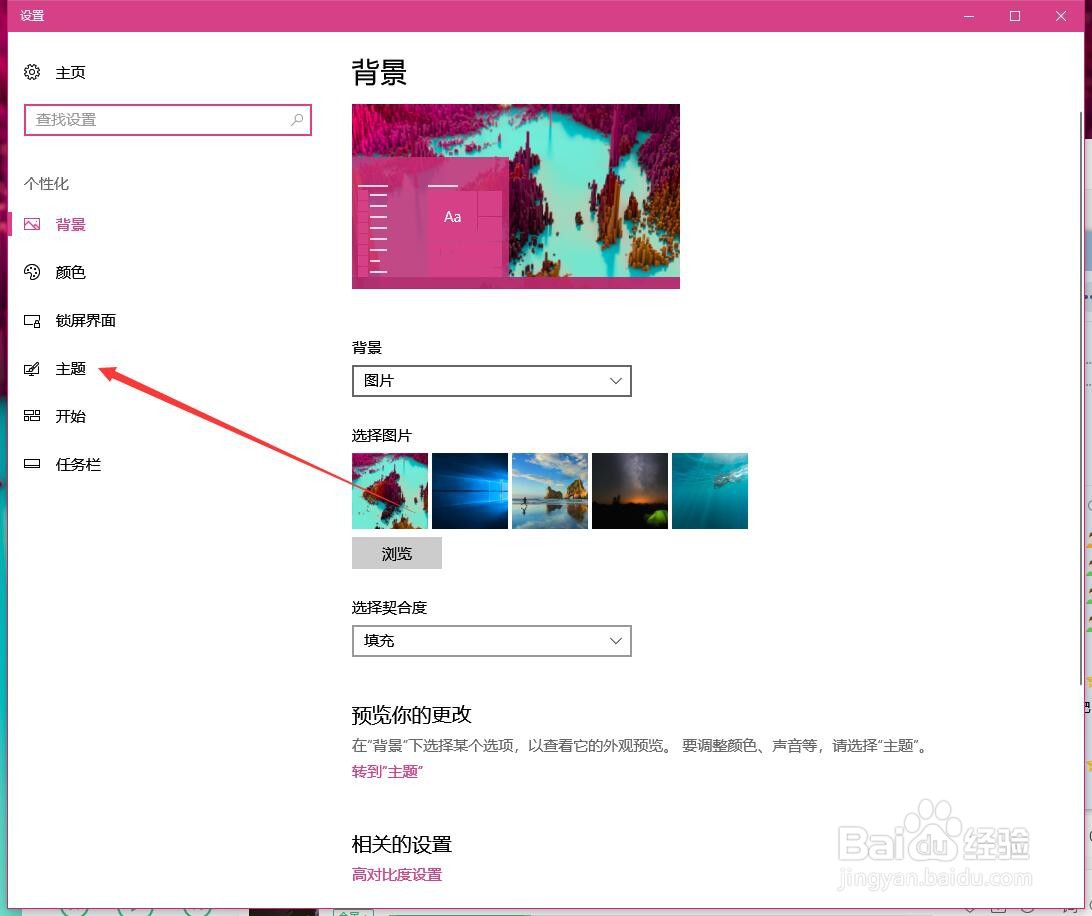Click the home gear icon
Viewport: 1092px width, 916px height.
32,72
